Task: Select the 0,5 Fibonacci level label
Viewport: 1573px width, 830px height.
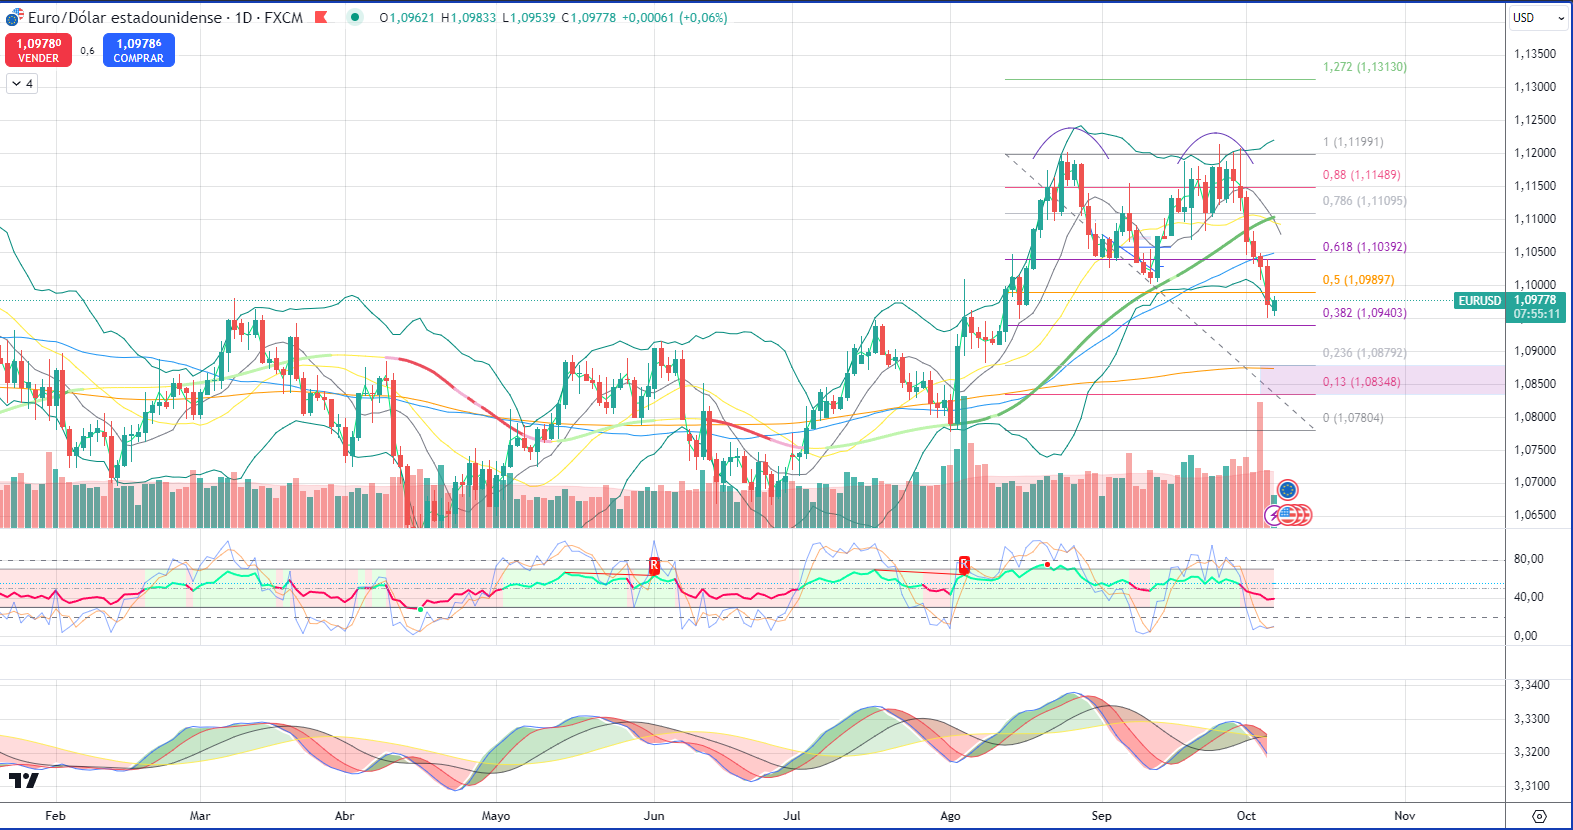Action: click(x=1358, y=280)
